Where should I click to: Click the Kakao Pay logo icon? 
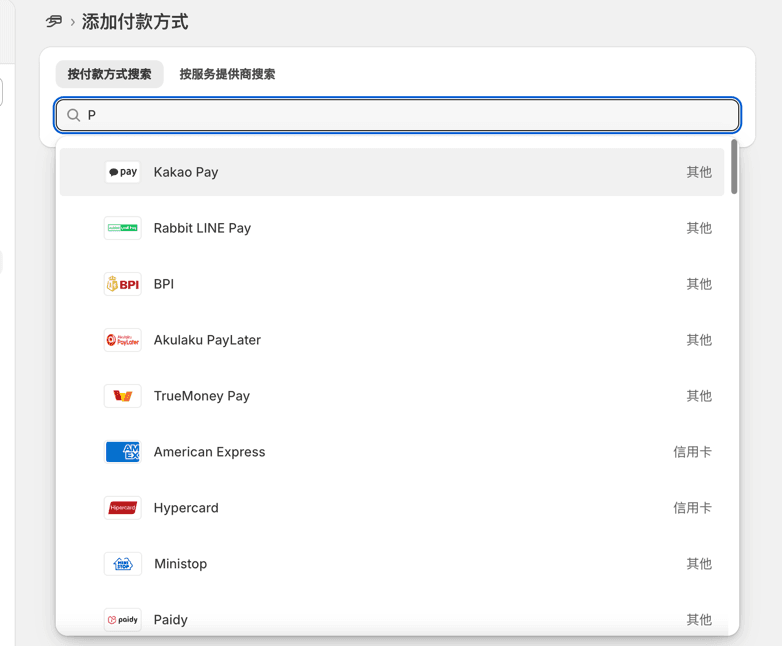pos(123,172)
